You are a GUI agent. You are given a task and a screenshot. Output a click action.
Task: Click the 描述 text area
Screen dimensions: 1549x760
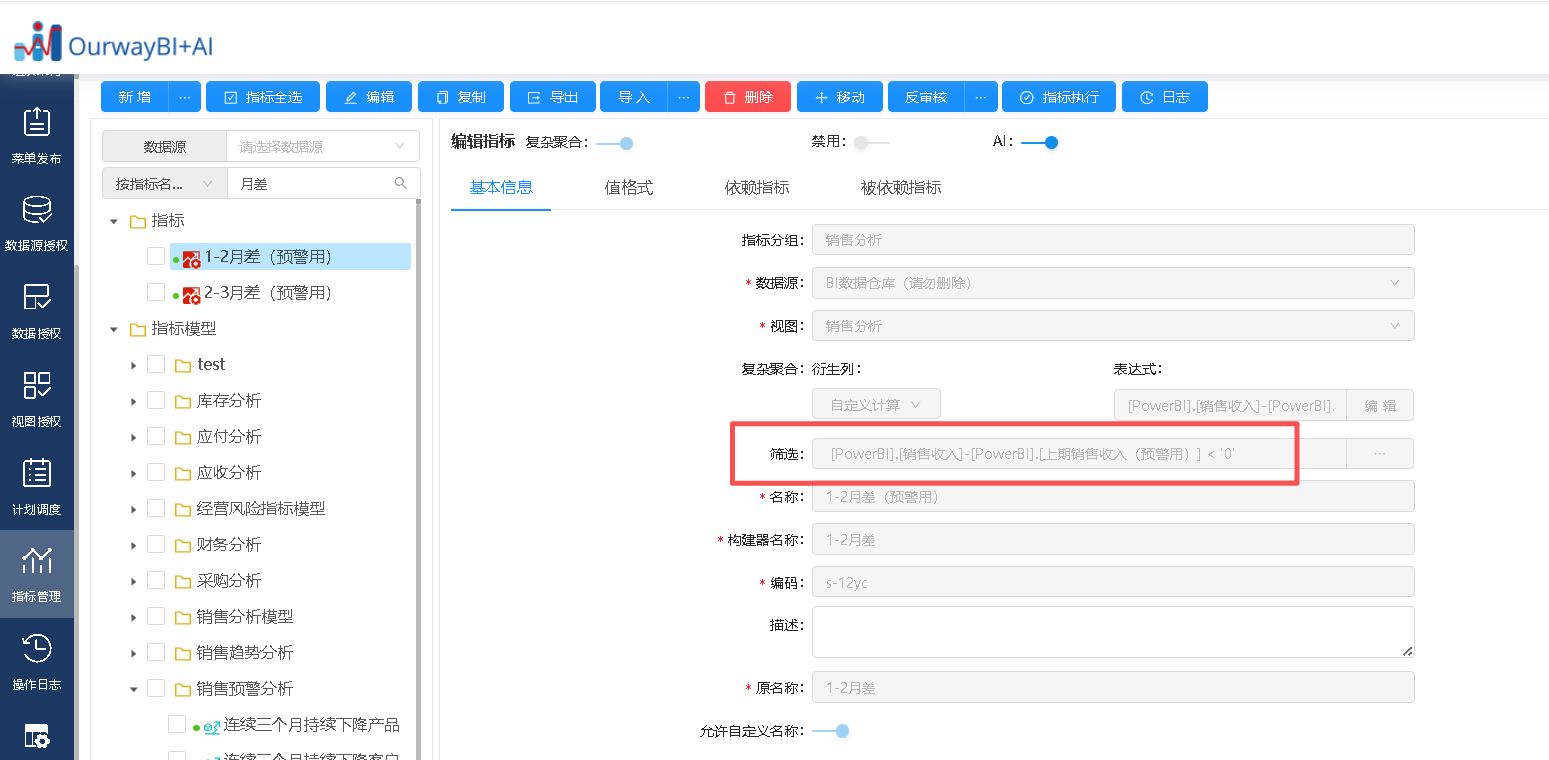coord(1113,632)
